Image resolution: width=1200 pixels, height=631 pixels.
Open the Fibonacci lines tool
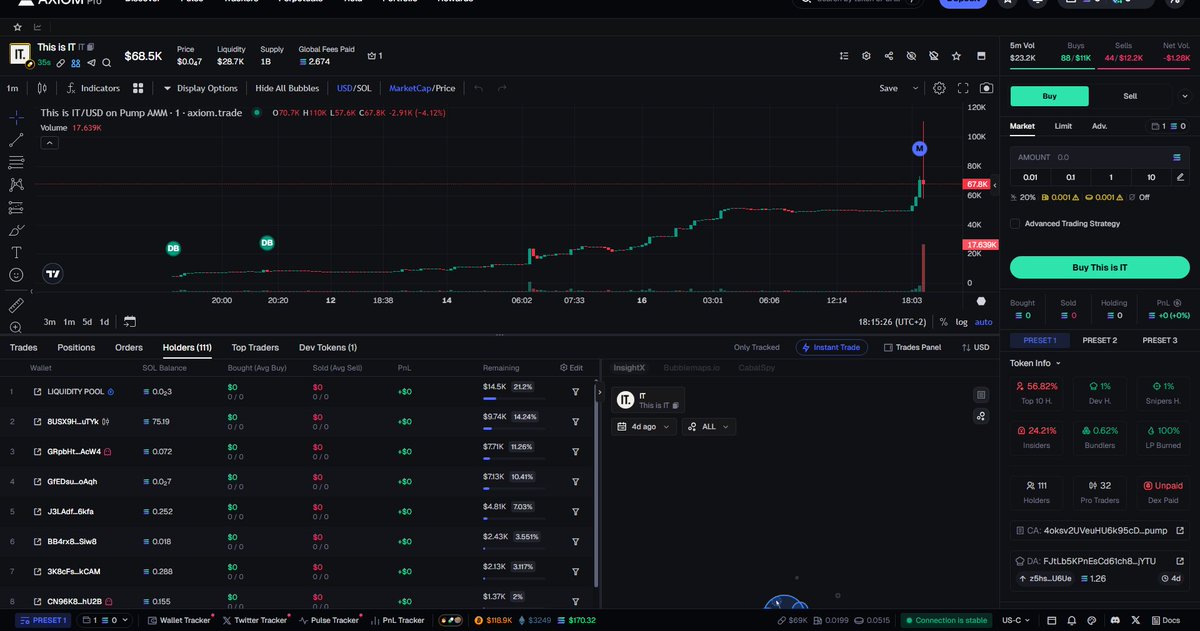point(16,162)
